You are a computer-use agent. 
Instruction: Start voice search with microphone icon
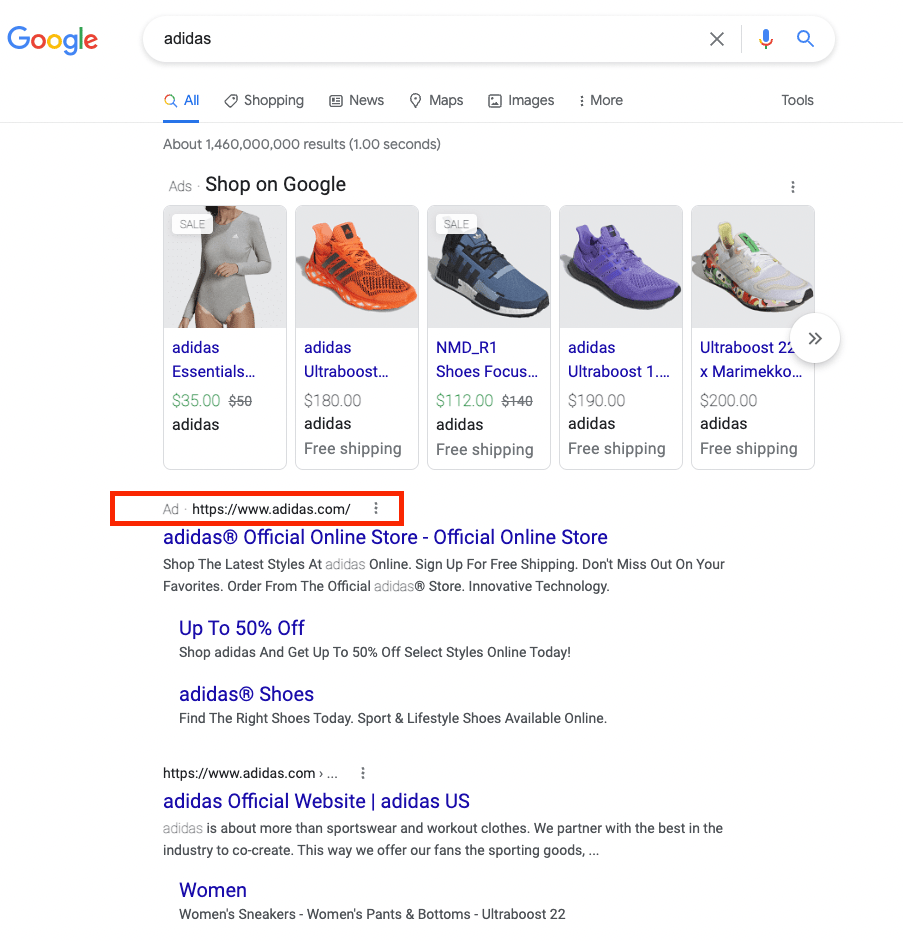(766, 39)
